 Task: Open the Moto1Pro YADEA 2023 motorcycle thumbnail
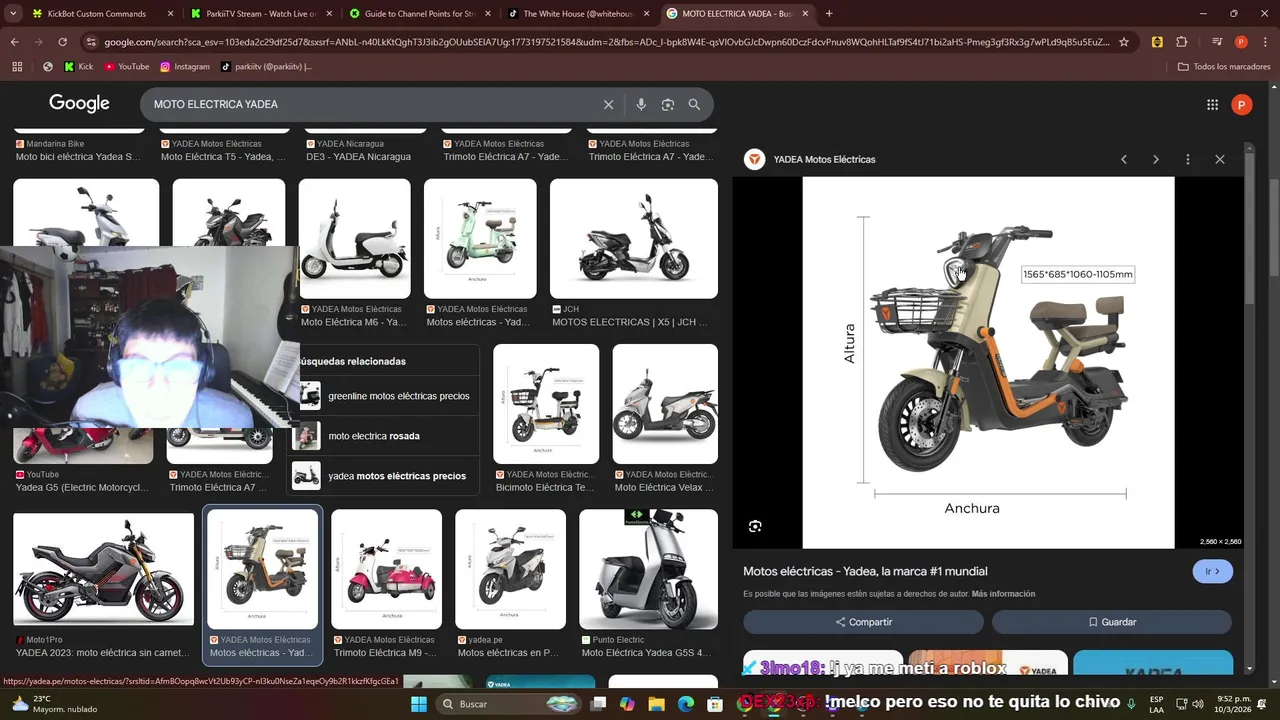point(103,570)
